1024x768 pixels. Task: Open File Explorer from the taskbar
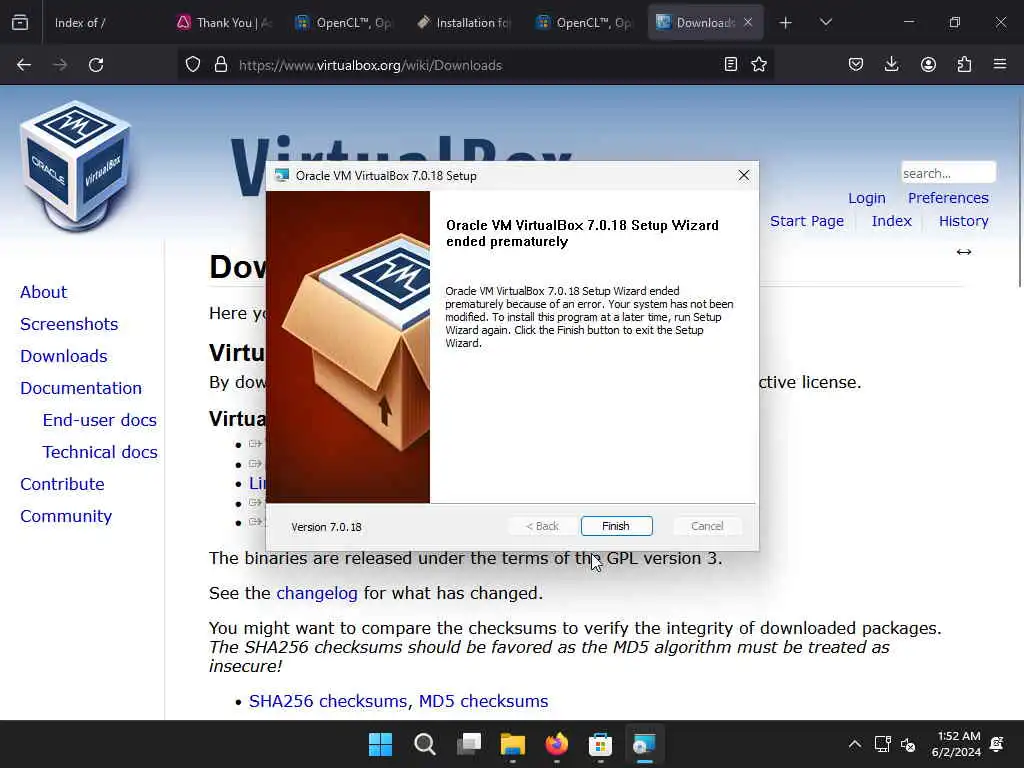coord(513,744)
